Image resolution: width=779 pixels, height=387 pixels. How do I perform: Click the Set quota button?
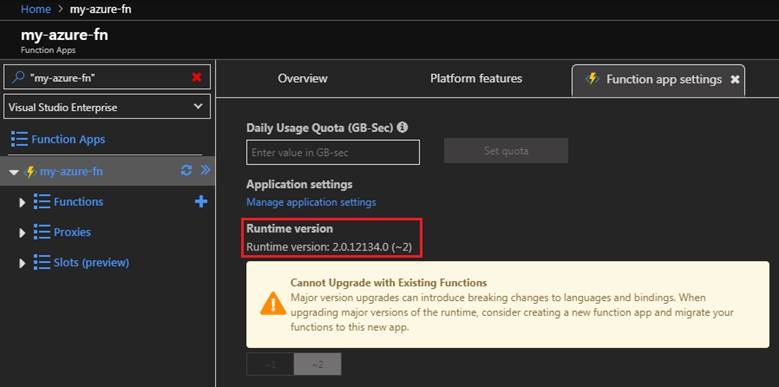(x=506, y=151)
